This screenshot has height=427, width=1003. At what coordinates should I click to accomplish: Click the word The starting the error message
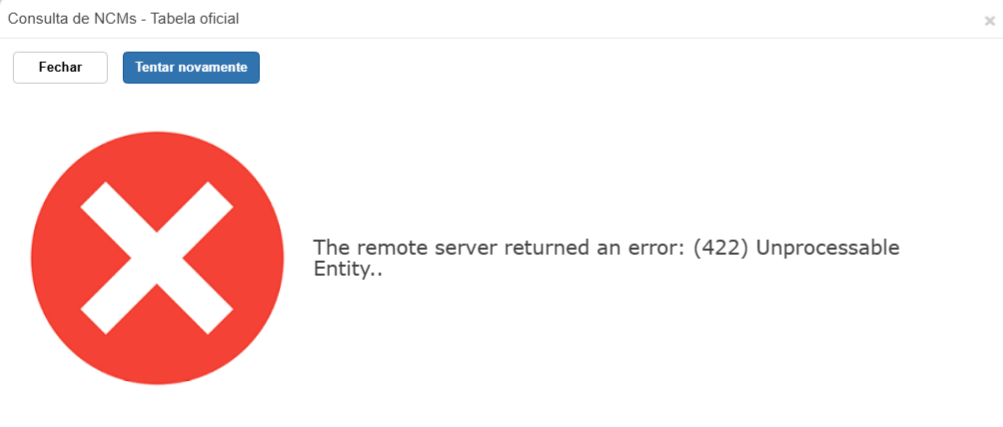point(329,248)
